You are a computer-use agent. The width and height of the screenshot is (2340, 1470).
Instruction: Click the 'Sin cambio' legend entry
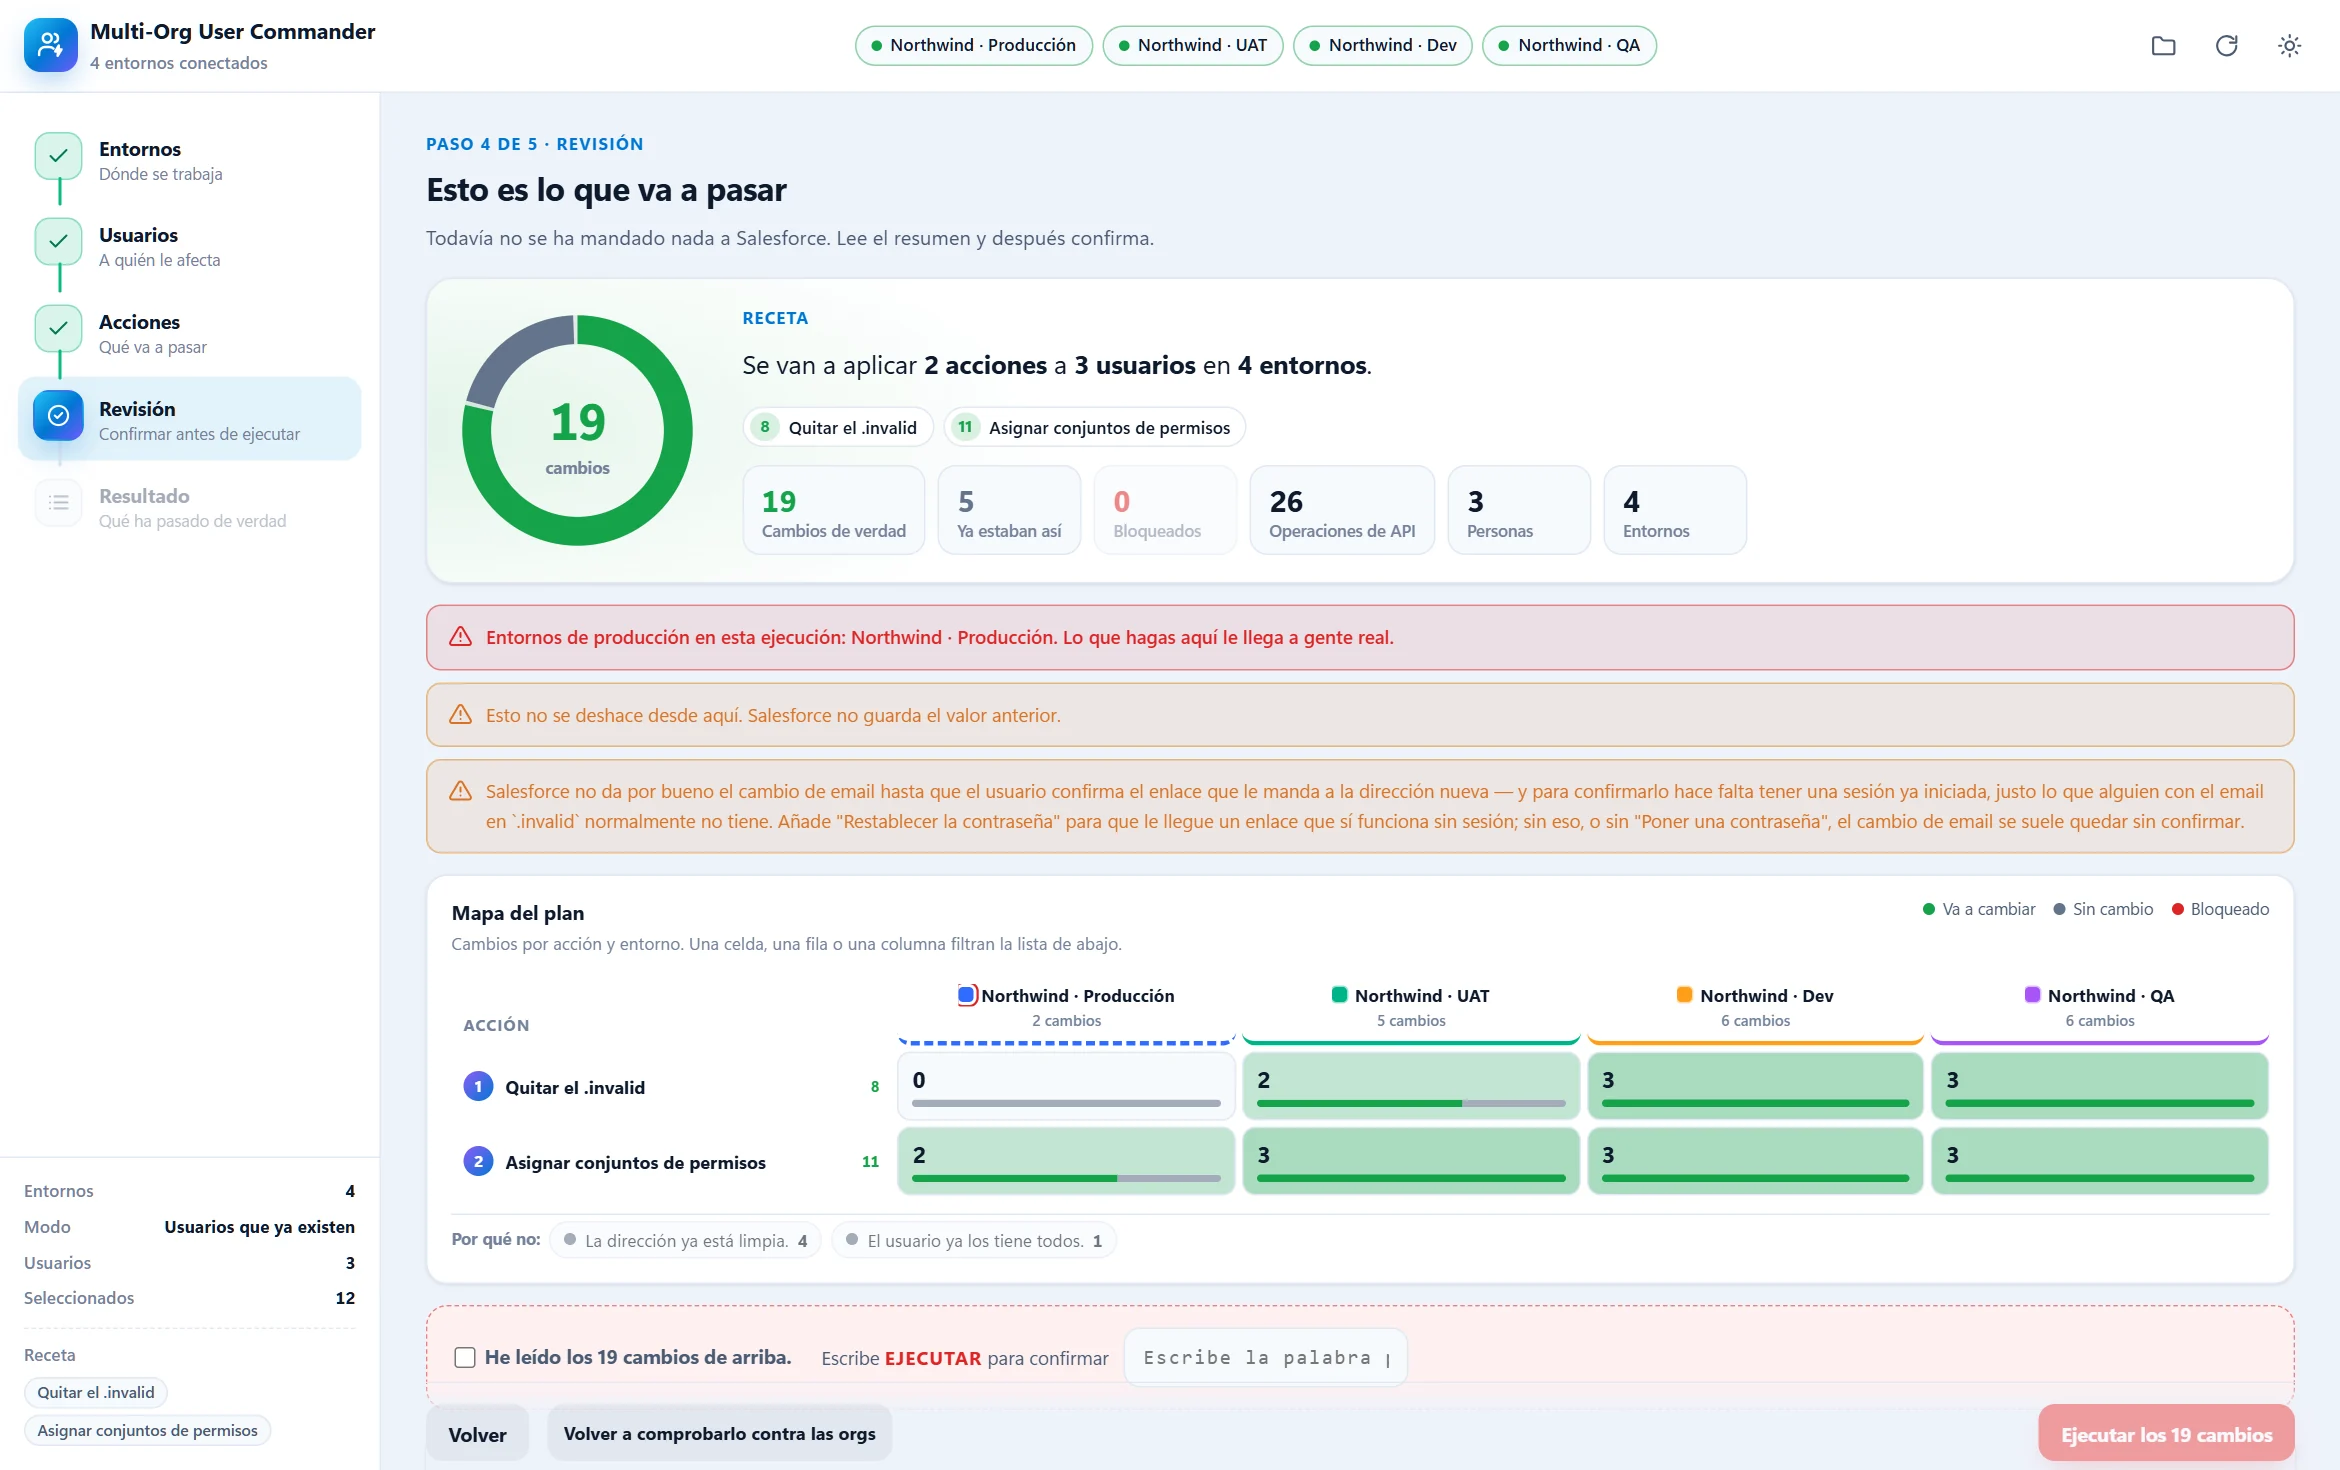point(2102,909)
